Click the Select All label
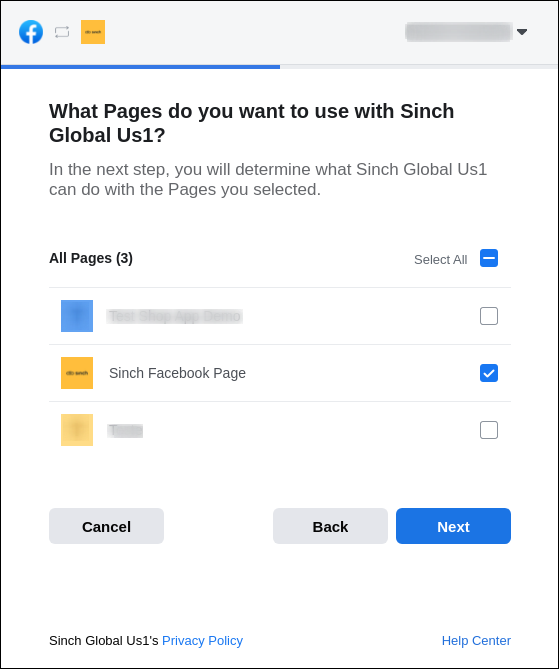 (440, 259)
